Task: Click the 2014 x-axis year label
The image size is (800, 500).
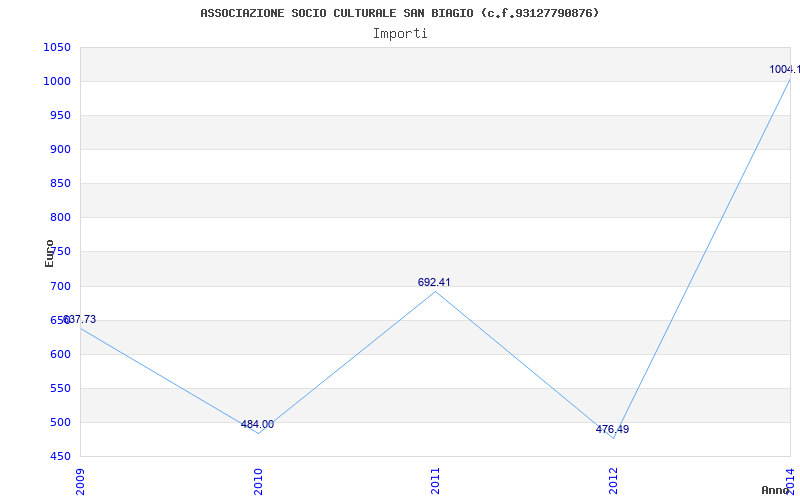Action: tap(791, 481)
